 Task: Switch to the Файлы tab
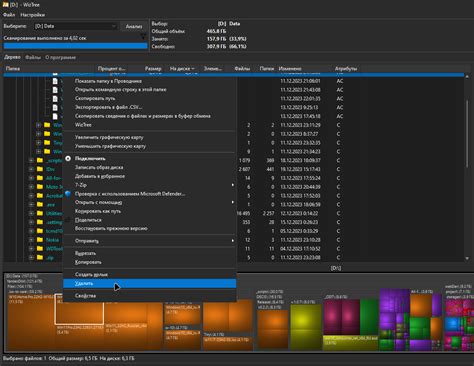click(x=33, y=57)
